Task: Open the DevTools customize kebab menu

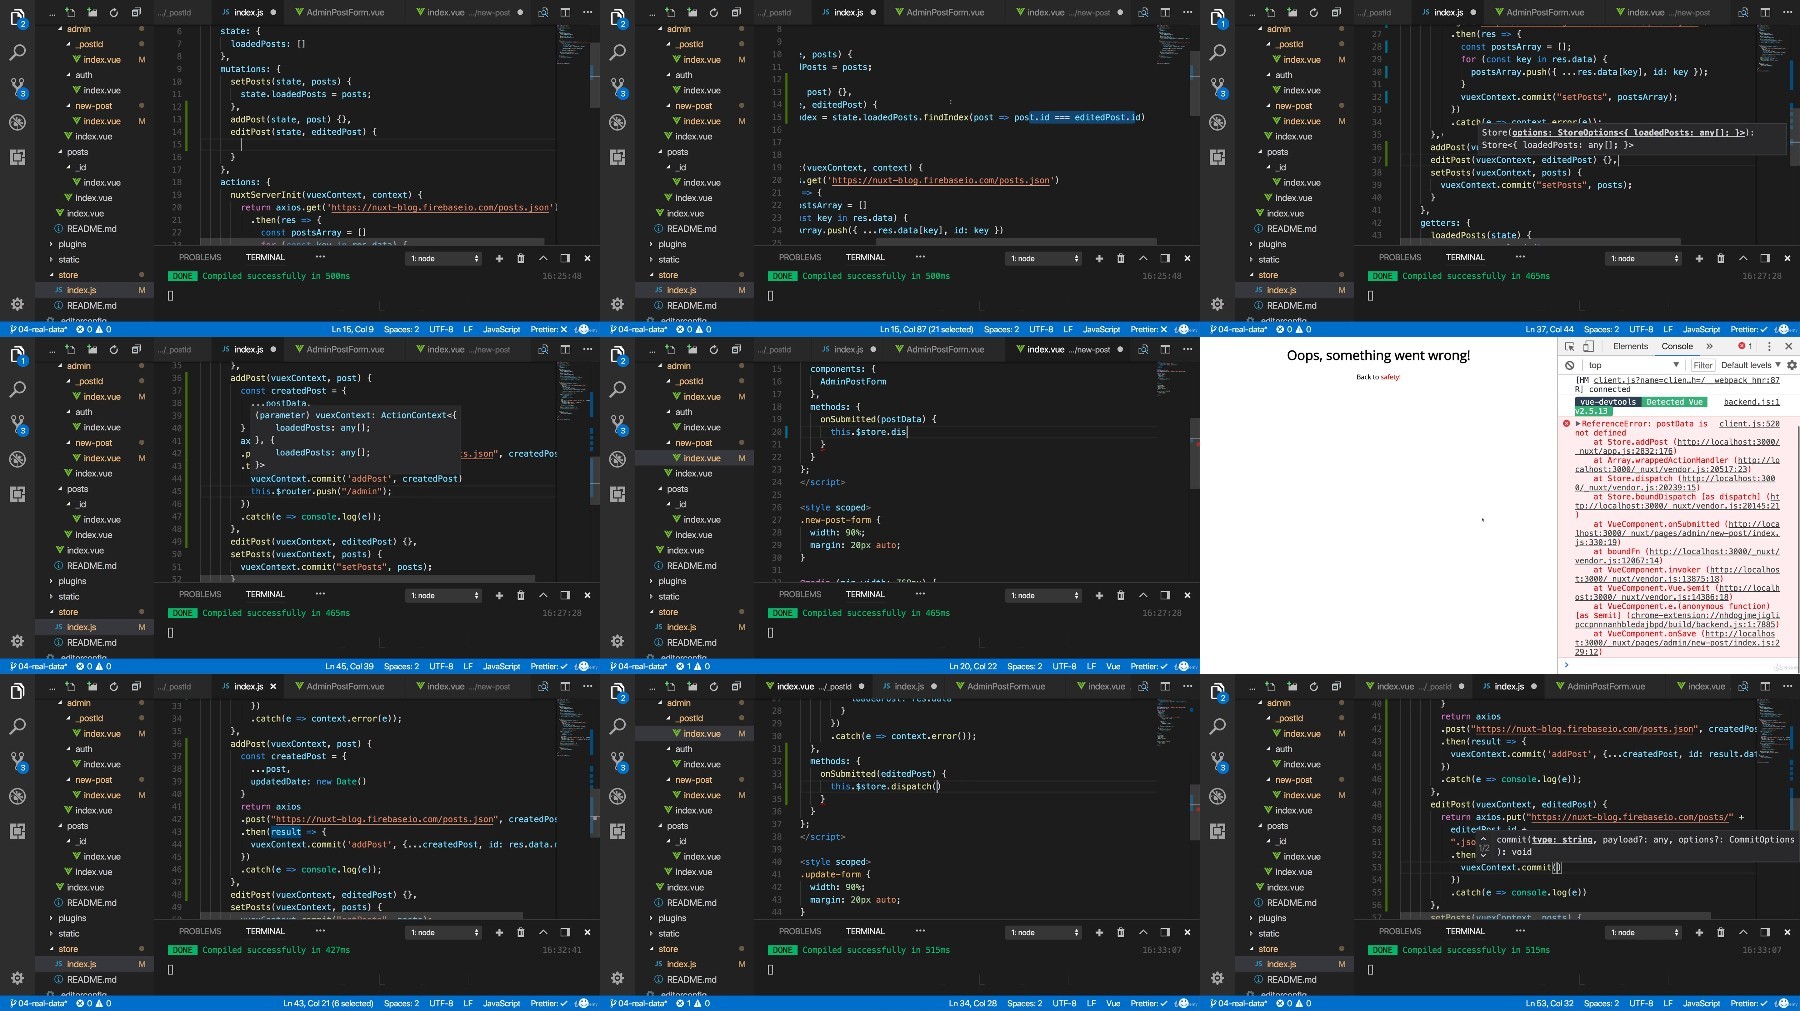Action: [x=1769, y=346]
